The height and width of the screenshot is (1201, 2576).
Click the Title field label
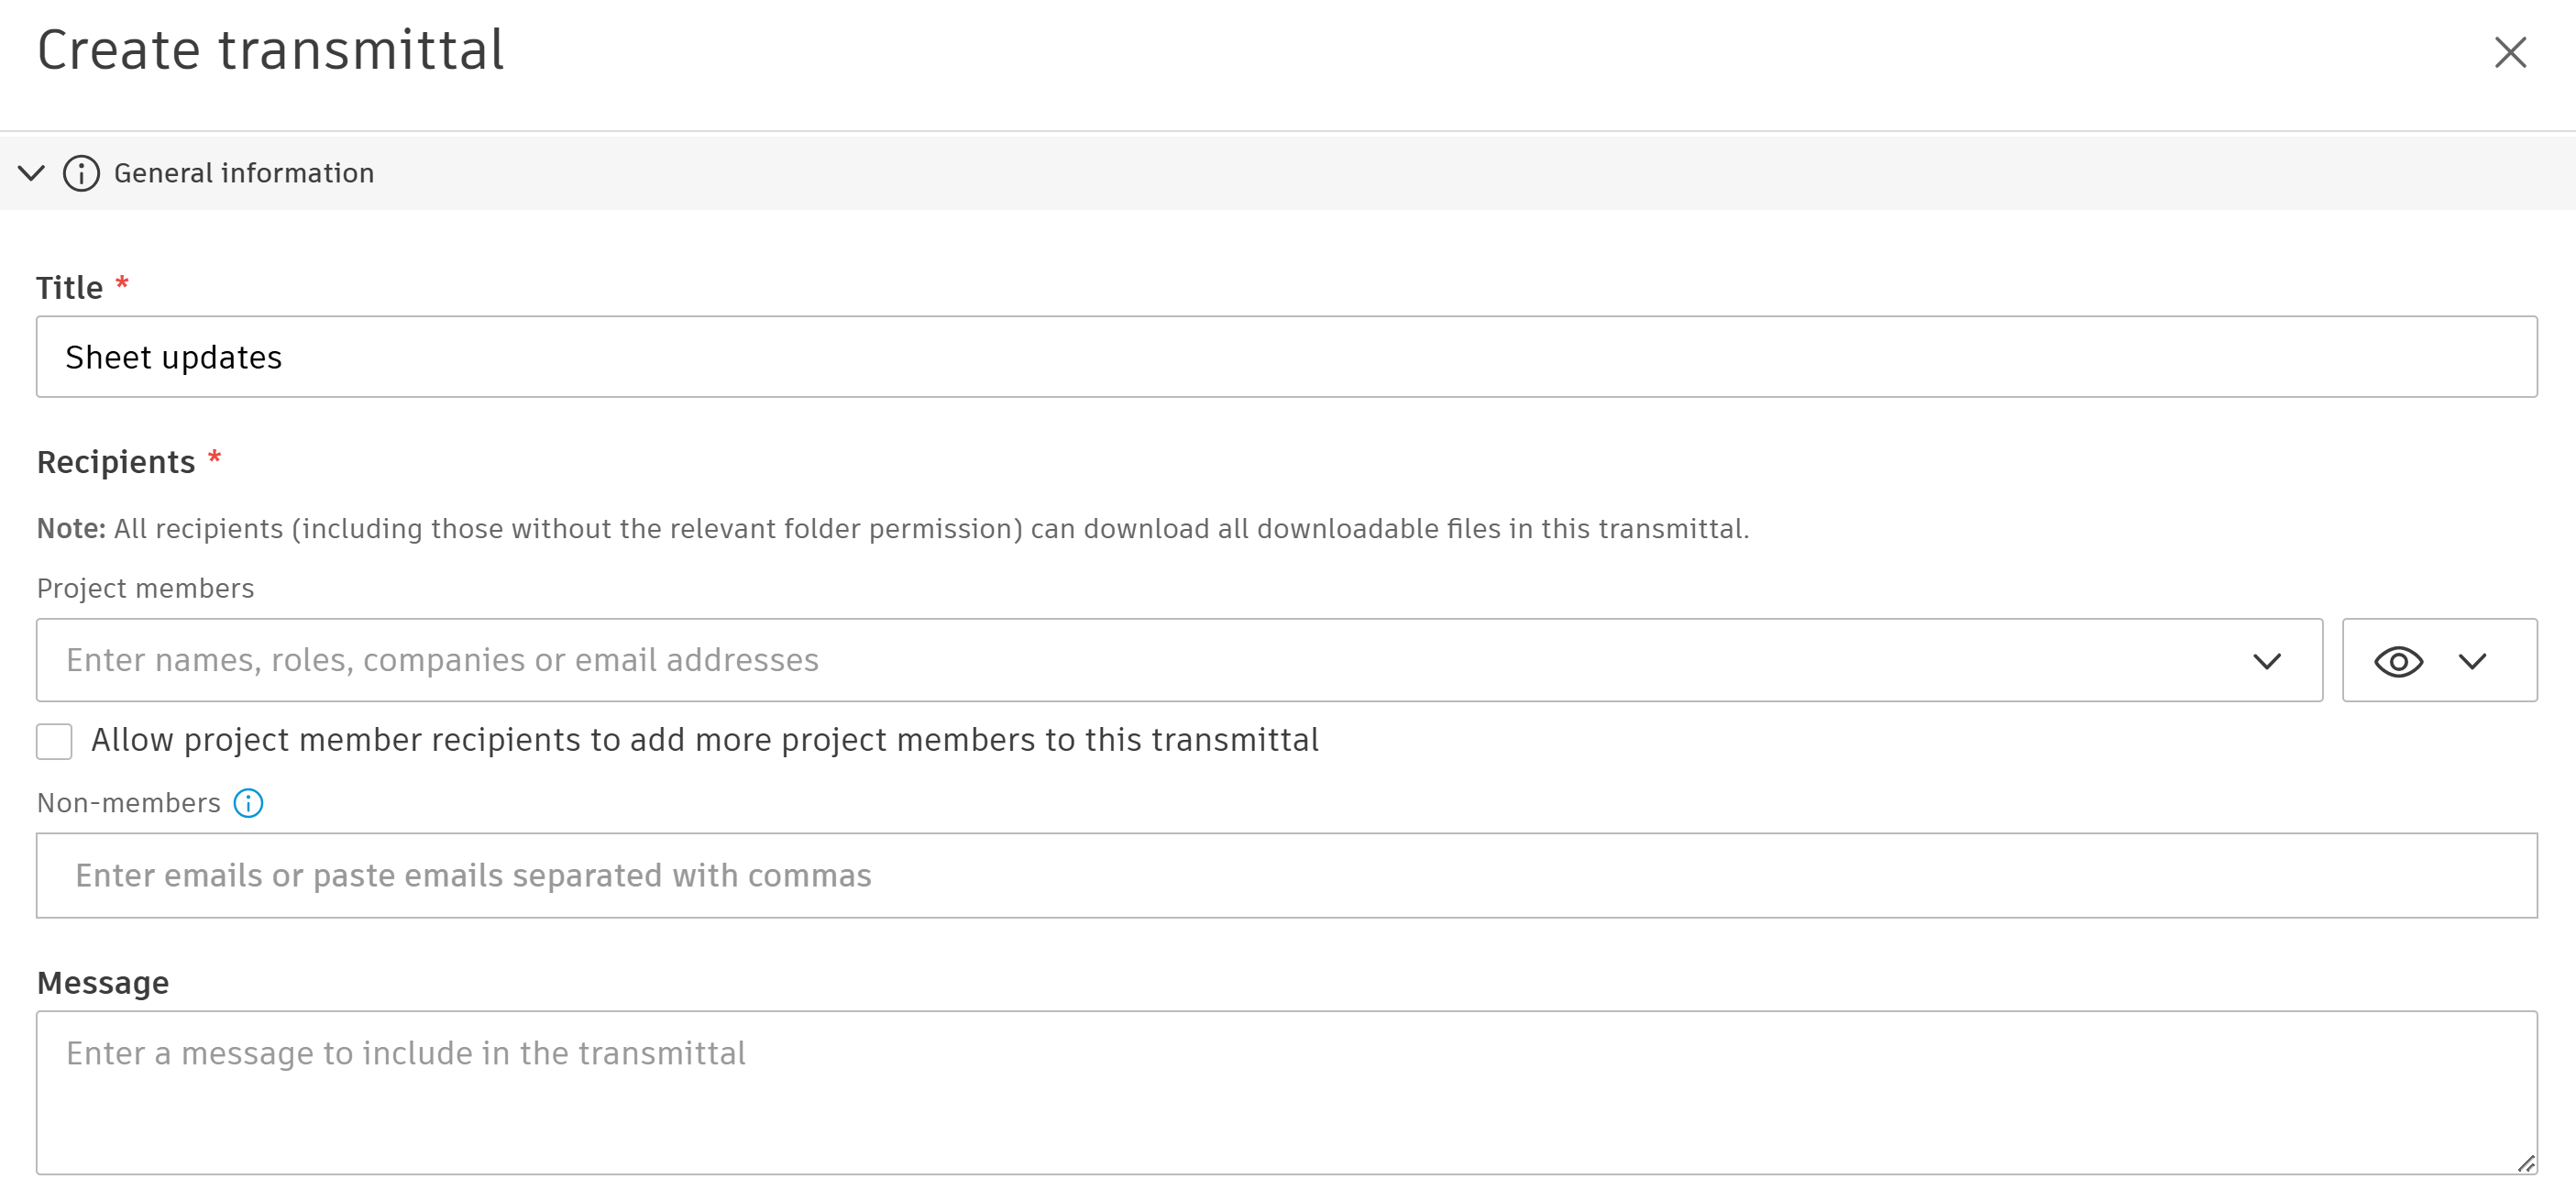[x=69, y=288]
